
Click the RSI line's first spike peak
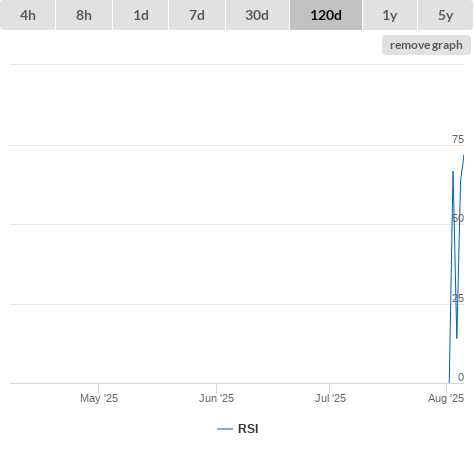point(453,172)
